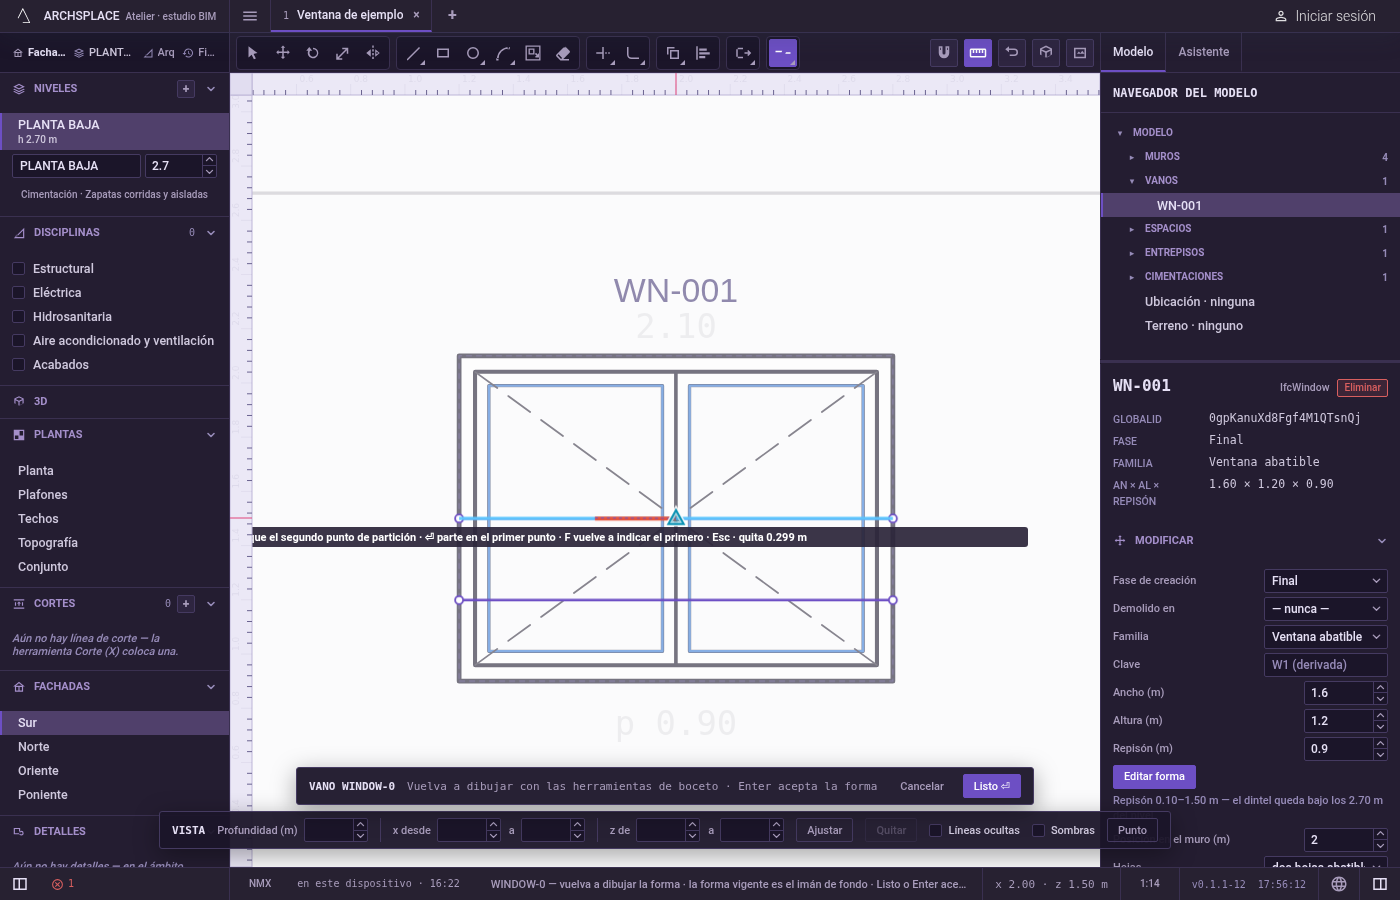Pick the circle sketch tool
Image resolution: width=1400 pixels, height=900 pixels.
point(473,53)
